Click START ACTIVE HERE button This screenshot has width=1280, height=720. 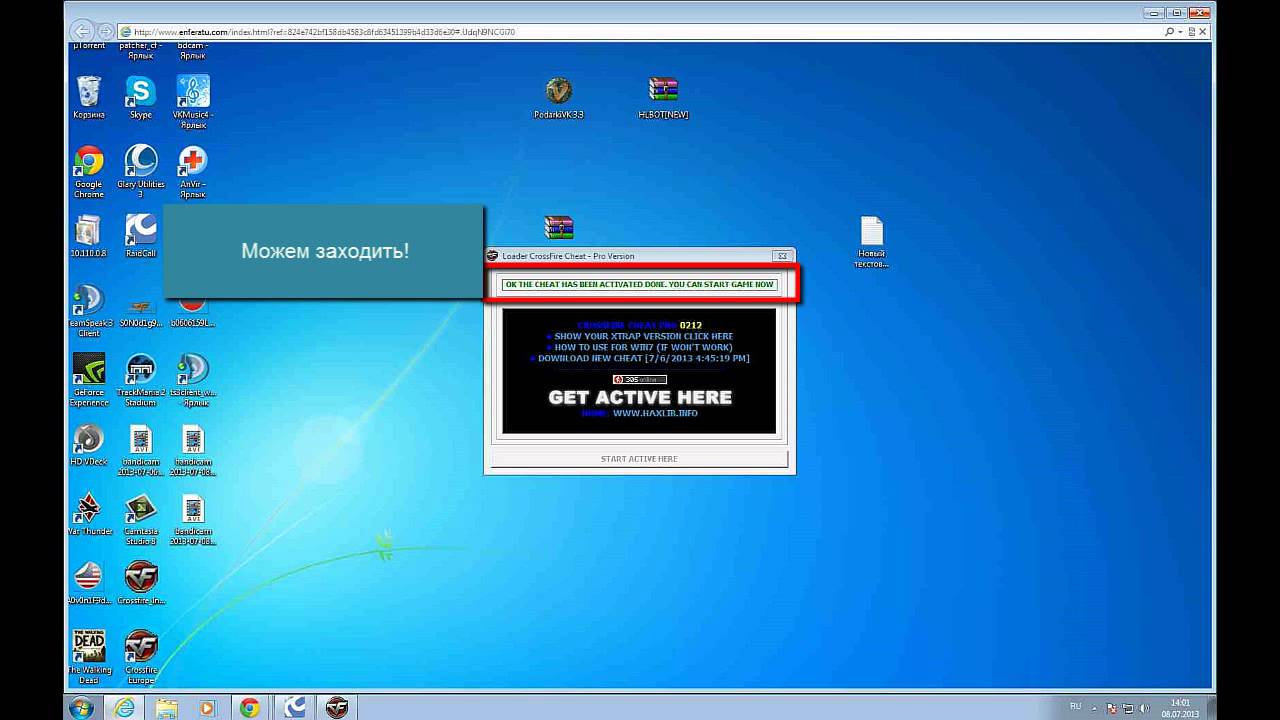(639, 459)
